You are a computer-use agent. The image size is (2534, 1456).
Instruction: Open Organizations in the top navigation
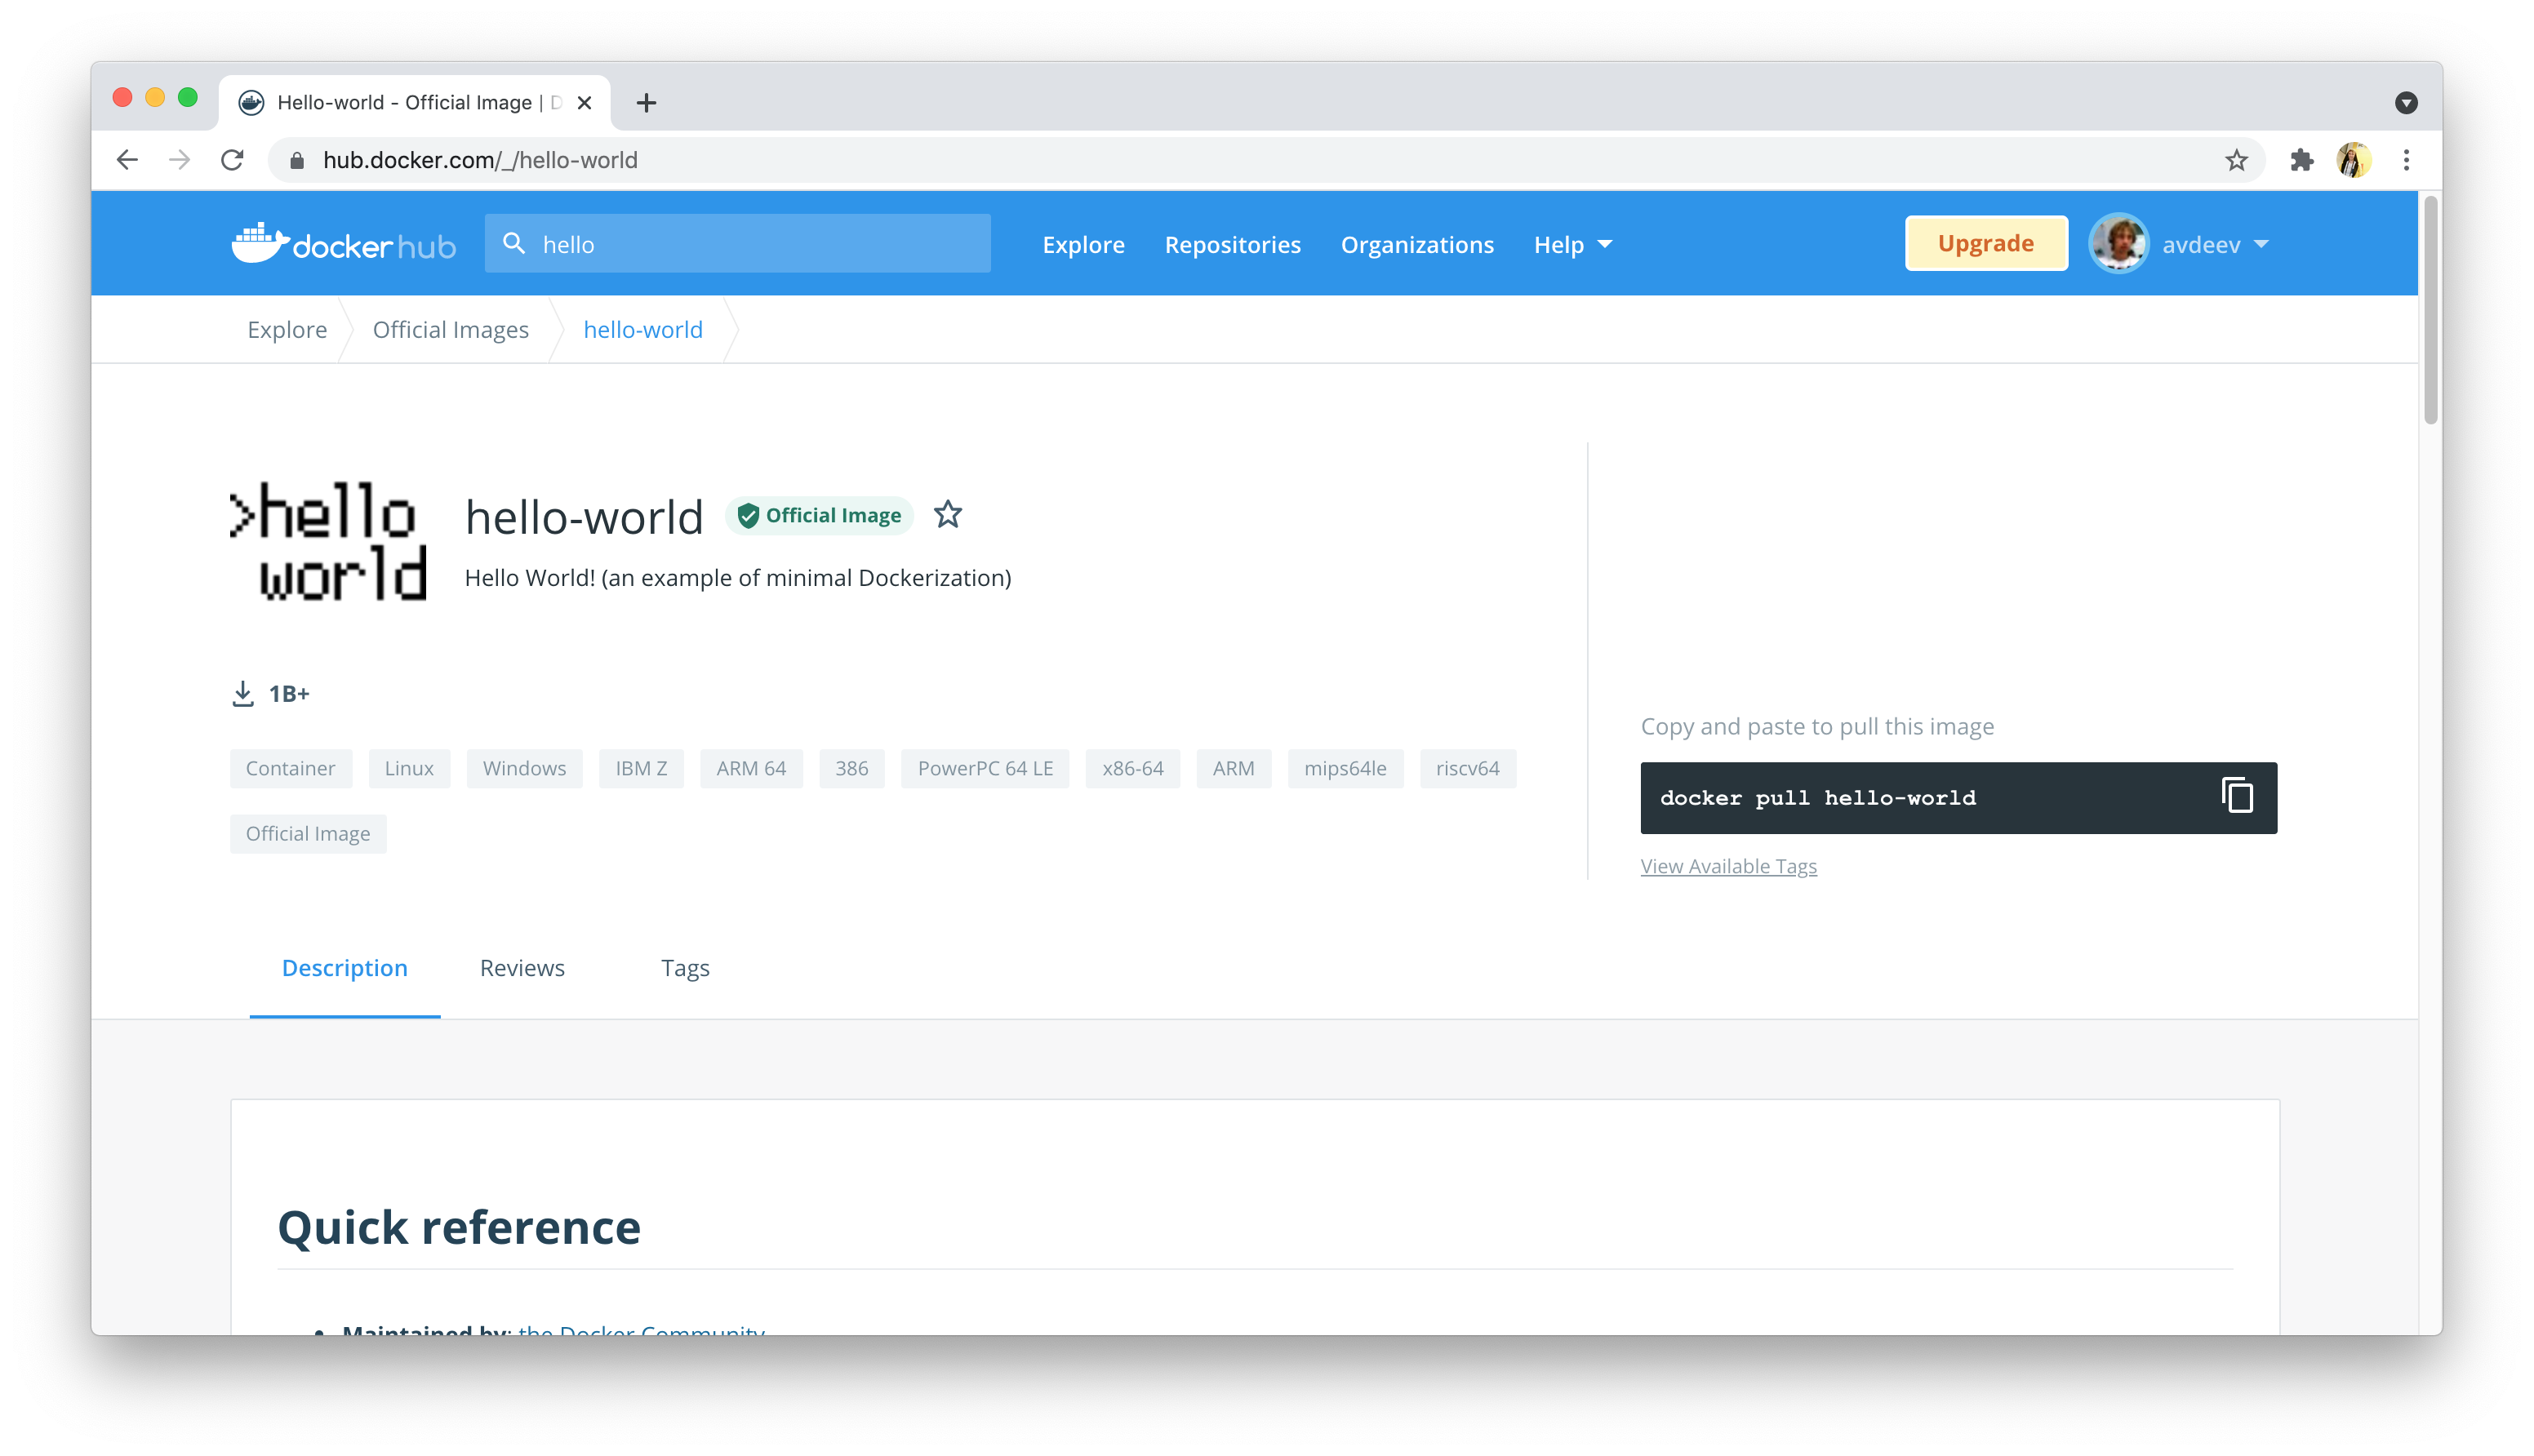coord(1417,245)
